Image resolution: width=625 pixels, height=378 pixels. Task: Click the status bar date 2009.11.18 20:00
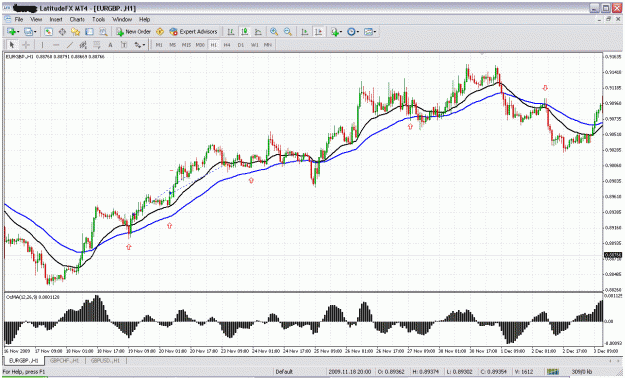click(x=349, y=372)
